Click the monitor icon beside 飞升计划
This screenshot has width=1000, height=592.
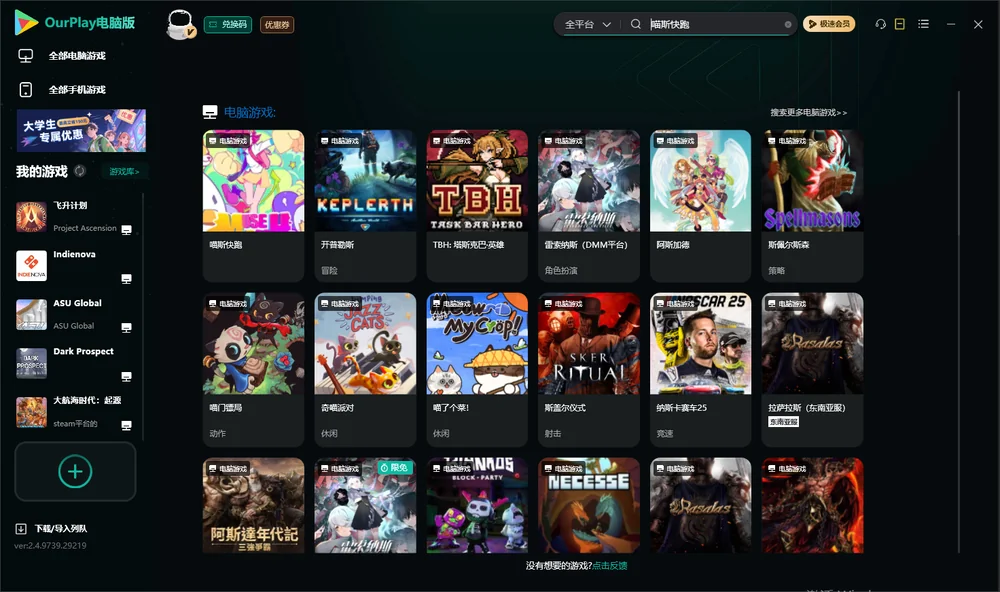pyautogui.click(x=126, y=230)
